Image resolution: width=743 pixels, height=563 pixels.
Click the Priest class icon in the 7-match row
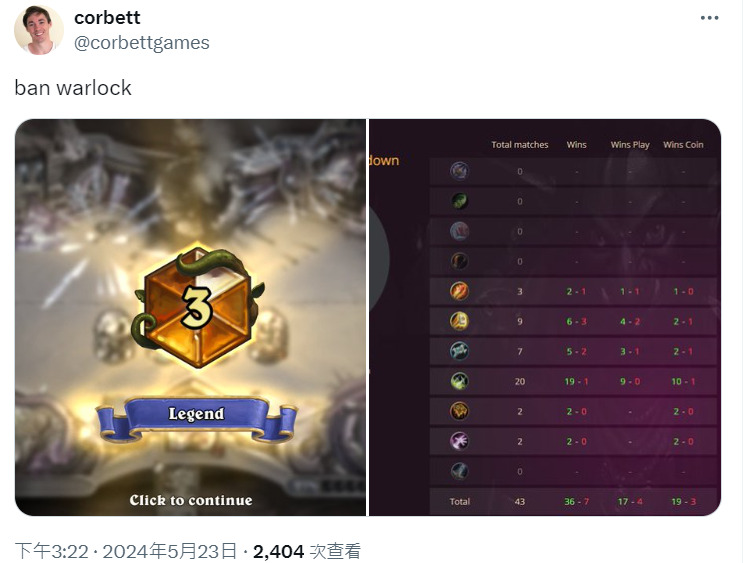pos(459,351)
